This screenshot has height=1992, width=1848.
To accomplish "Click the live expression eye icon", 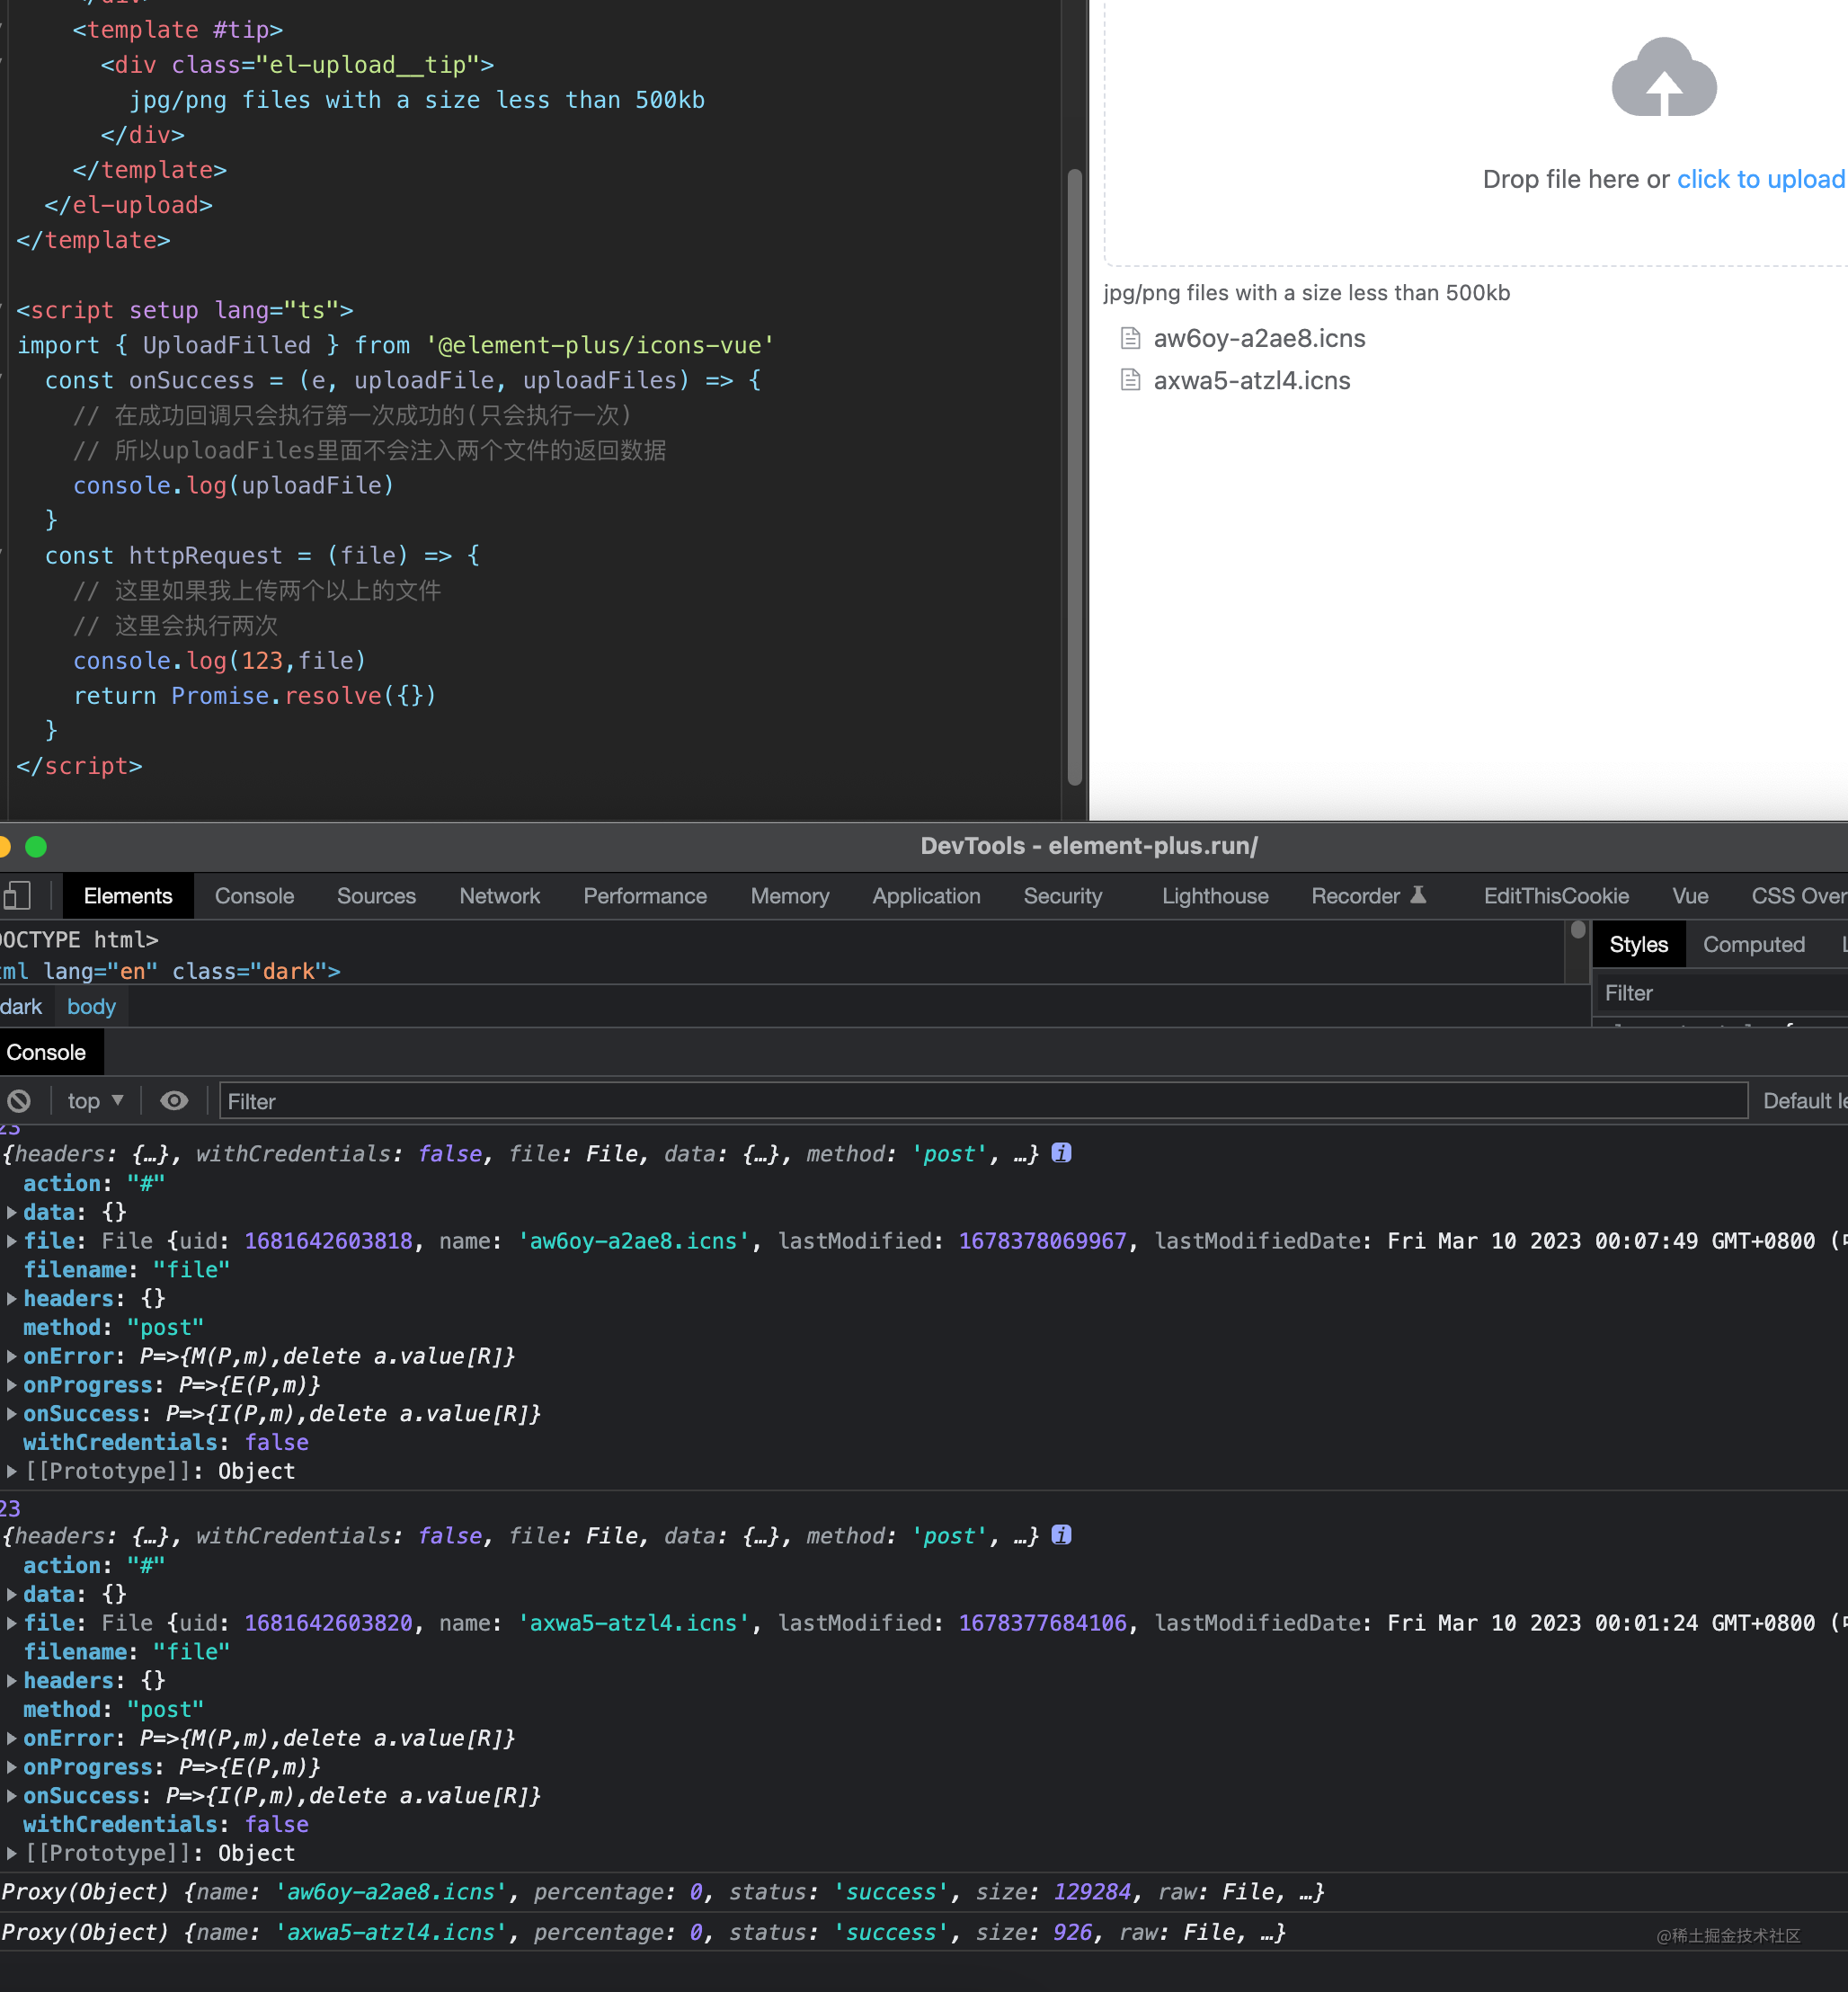I will [174, 1101].
